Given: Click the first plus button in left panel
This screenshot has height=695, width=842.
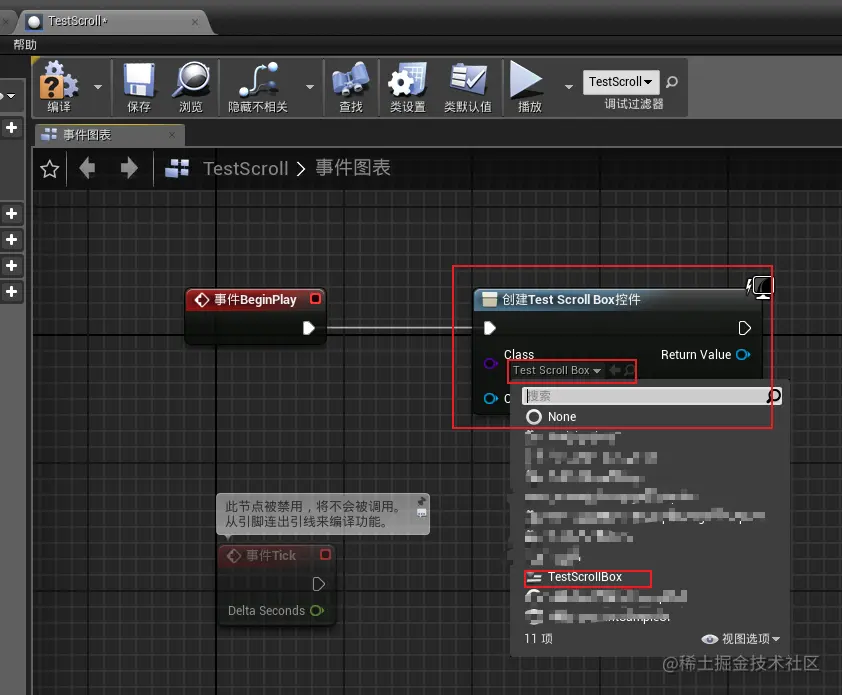Looking at the screenshot, I should (11, 127).
